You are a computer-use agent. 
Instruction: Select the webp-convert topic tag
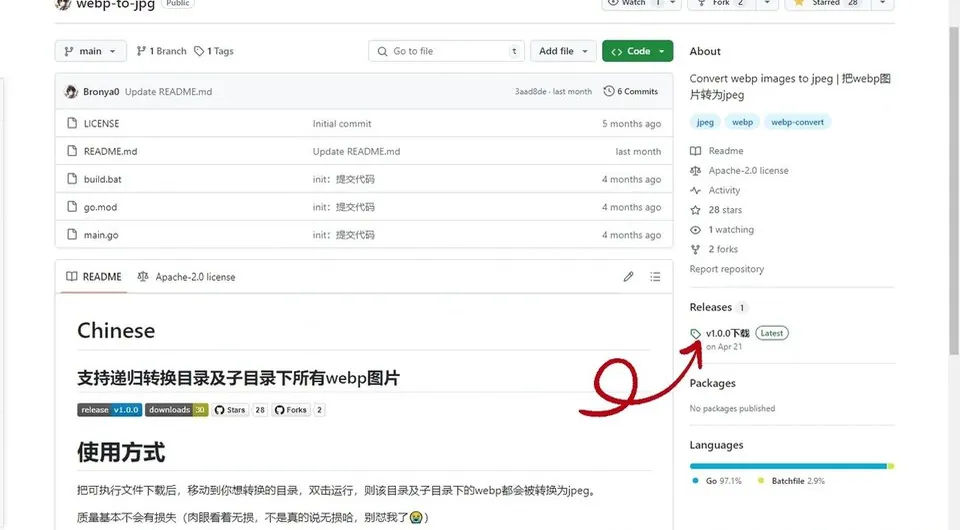797,122
